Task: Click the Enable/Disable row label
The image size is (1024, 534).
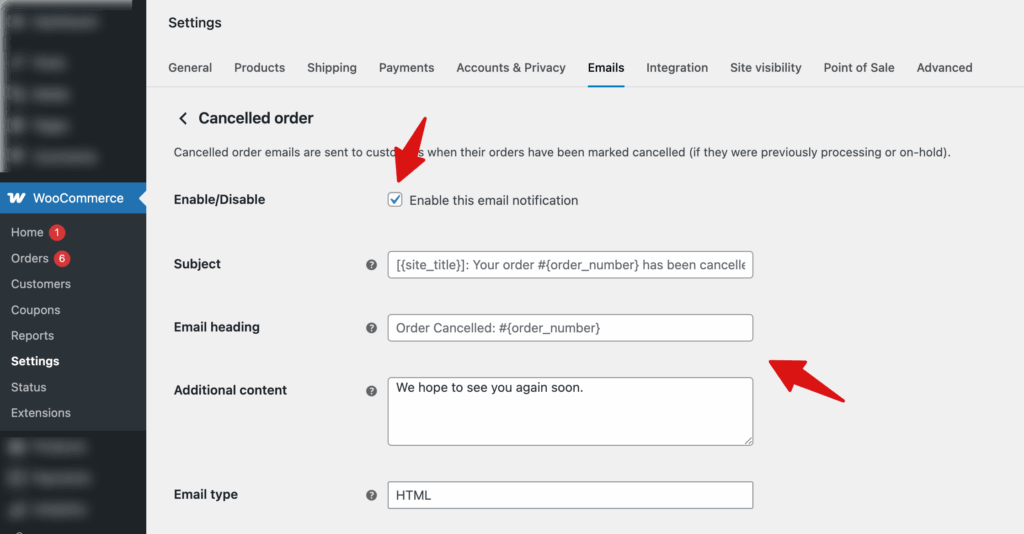Action: click(219, 200)
